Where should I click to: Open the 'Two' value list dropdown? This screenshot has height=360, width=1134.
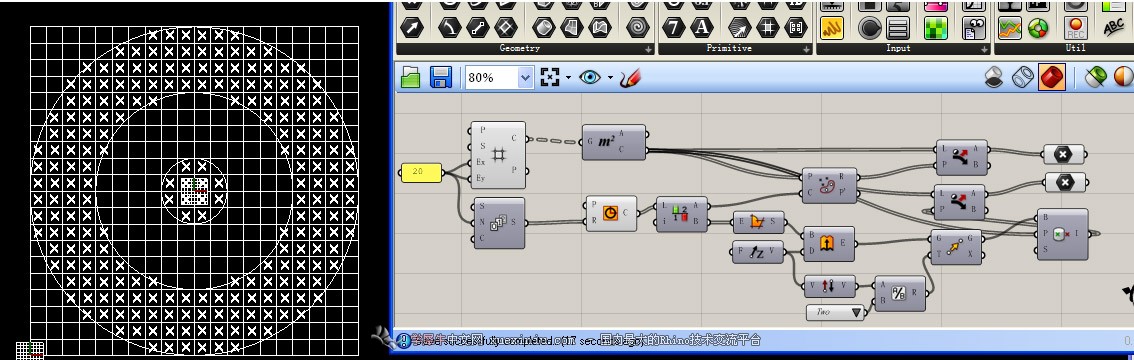(836, 312)
